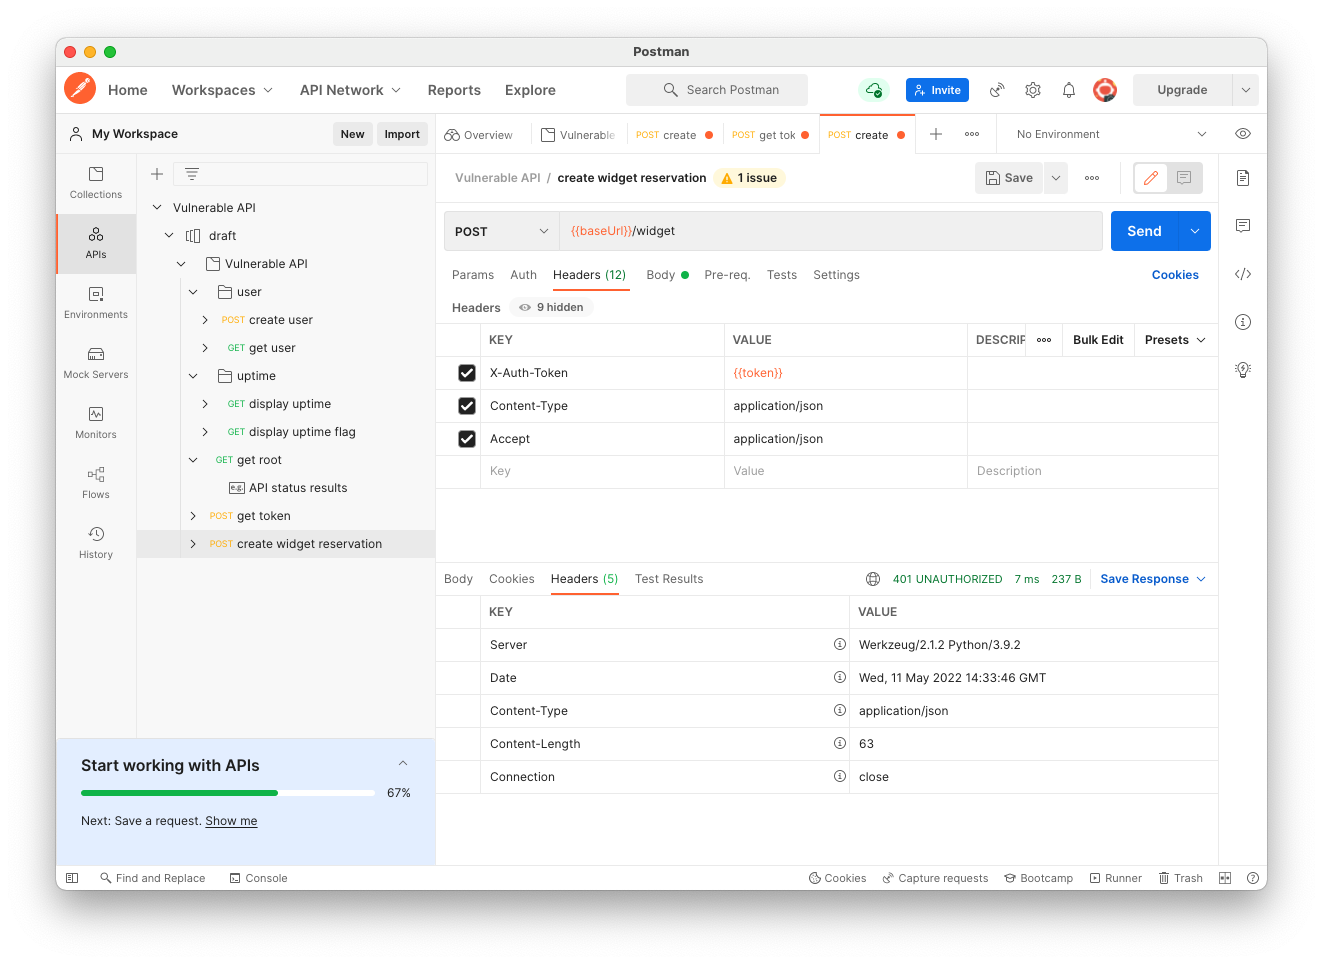Uncheck the X-Auth-Token header checkbox
Viewport: 1323px width, 964px height.
(467, 373)
